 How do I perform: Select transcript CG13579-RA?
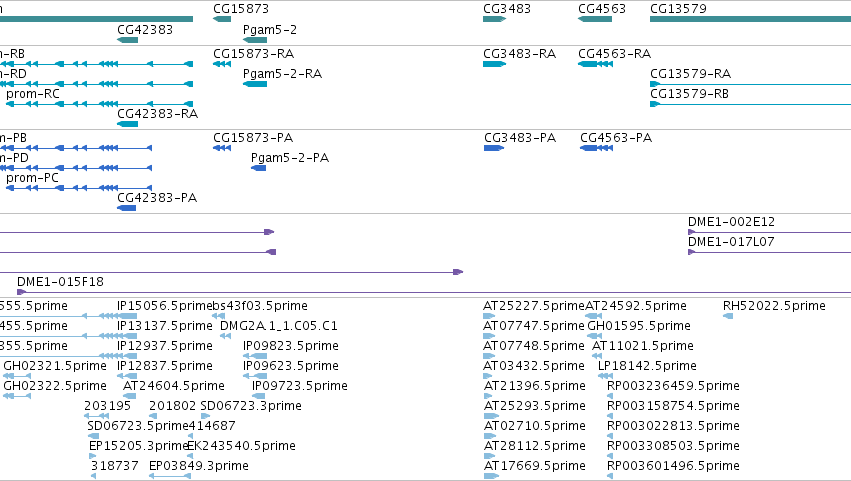tap(751, 84)
